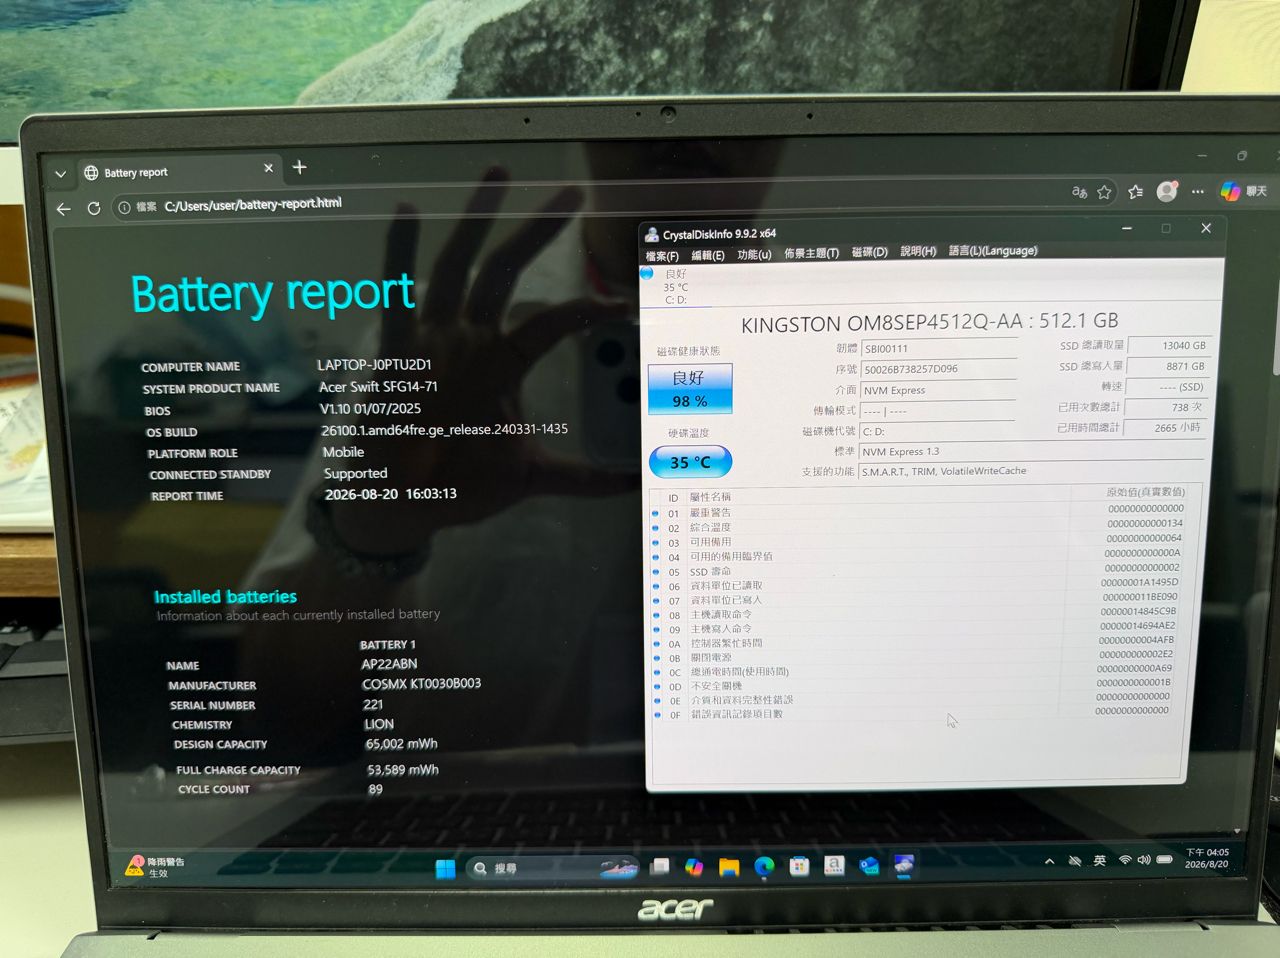Open a new browser tab
The width and height of the screenshot is (1280, 958).
pyautogui.click(x=299, y=167)
